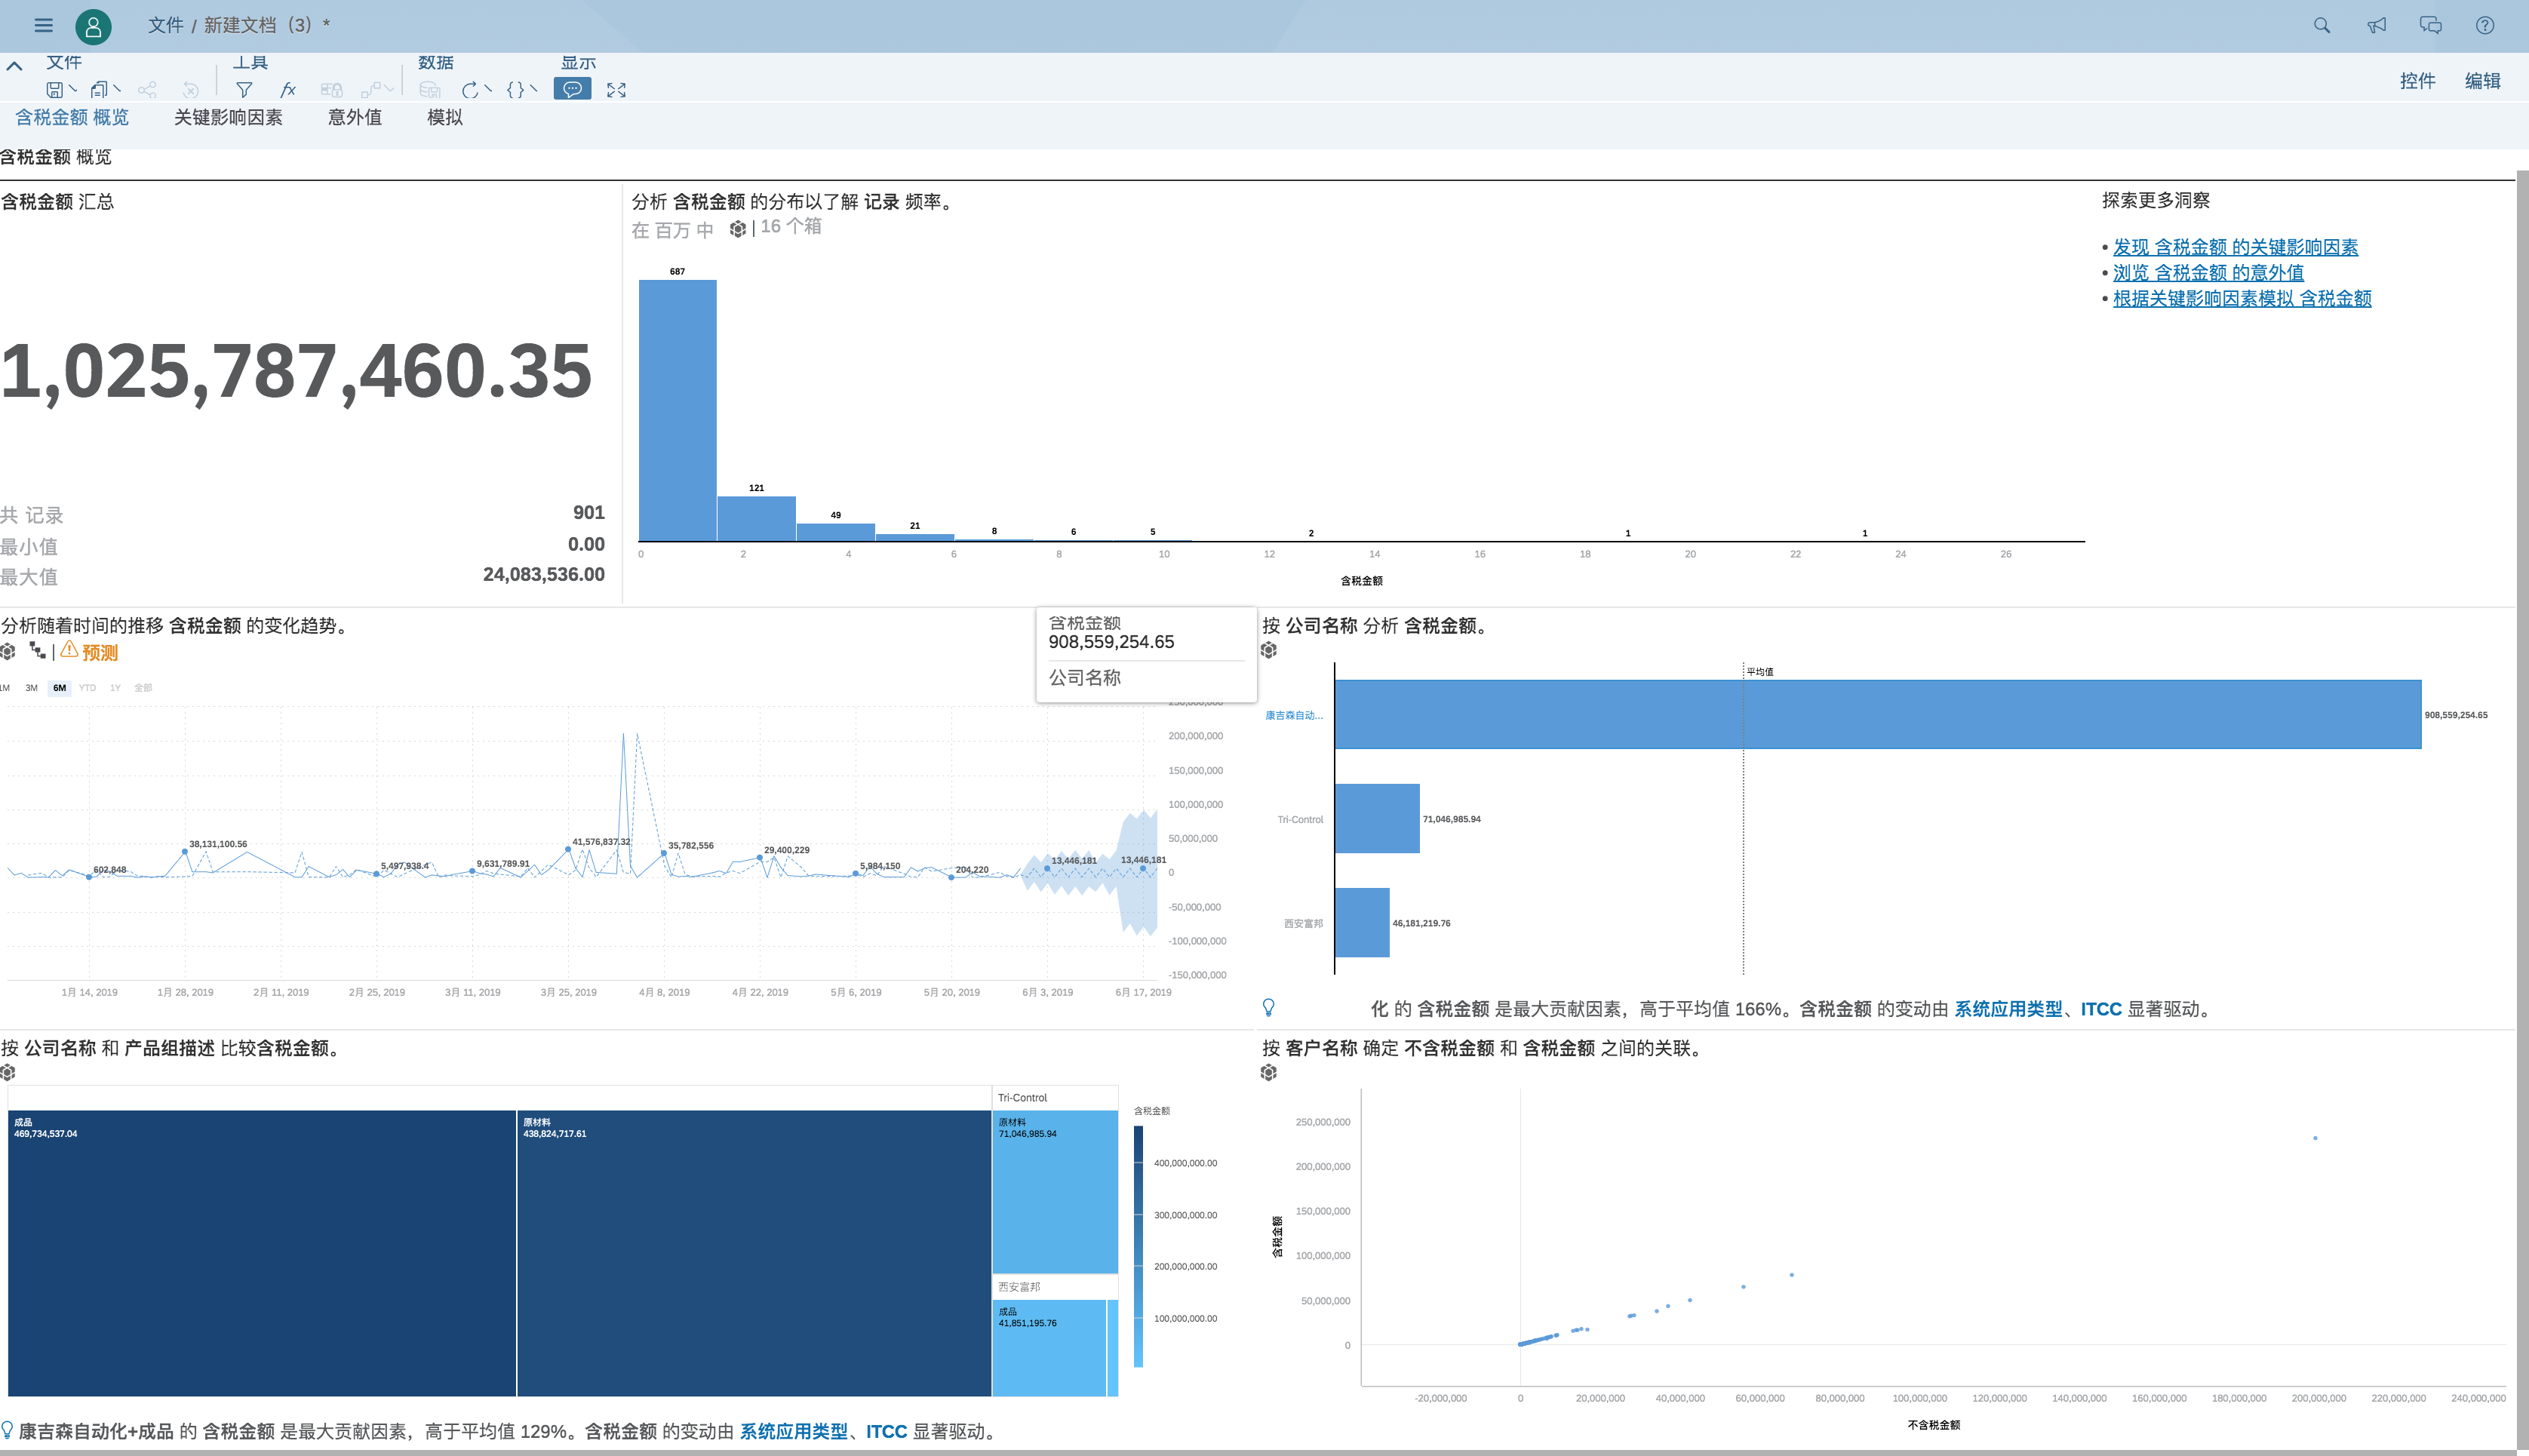
Task: Click the save floppy disk icon
Action: pyautogui.click(x=55, y=90)
